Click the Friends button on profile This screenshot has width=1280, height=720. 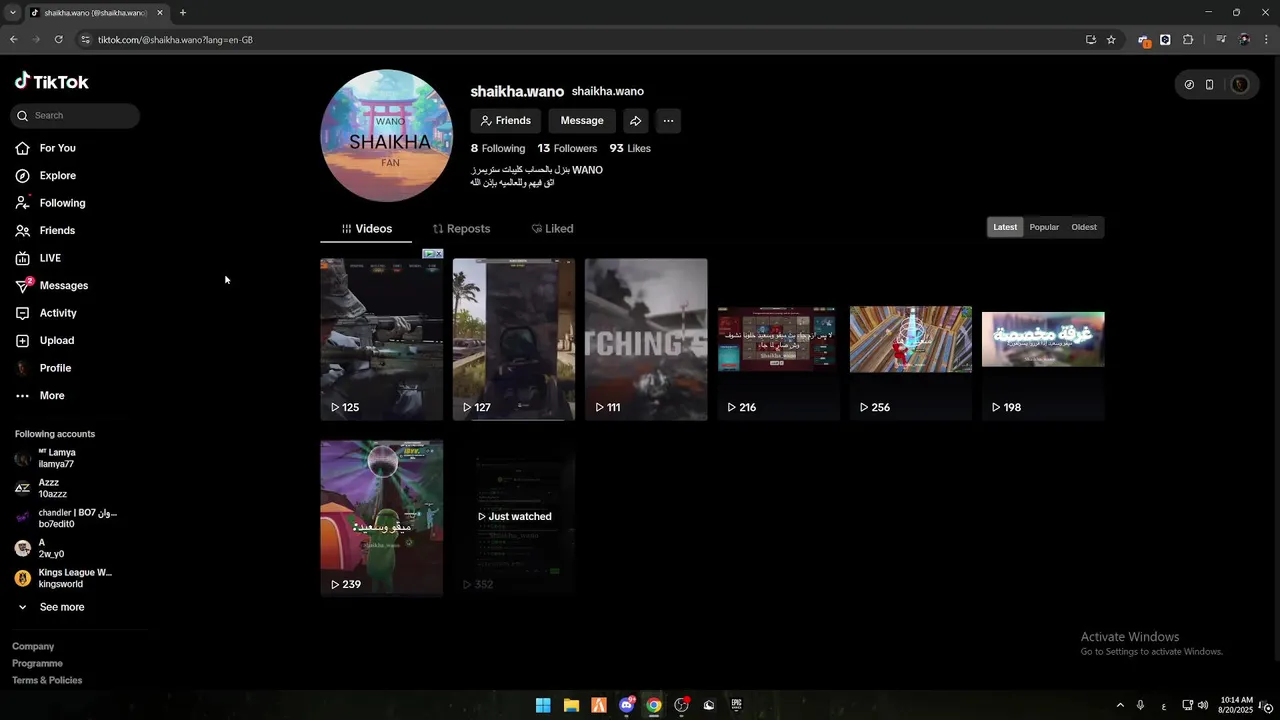(506, 121)
